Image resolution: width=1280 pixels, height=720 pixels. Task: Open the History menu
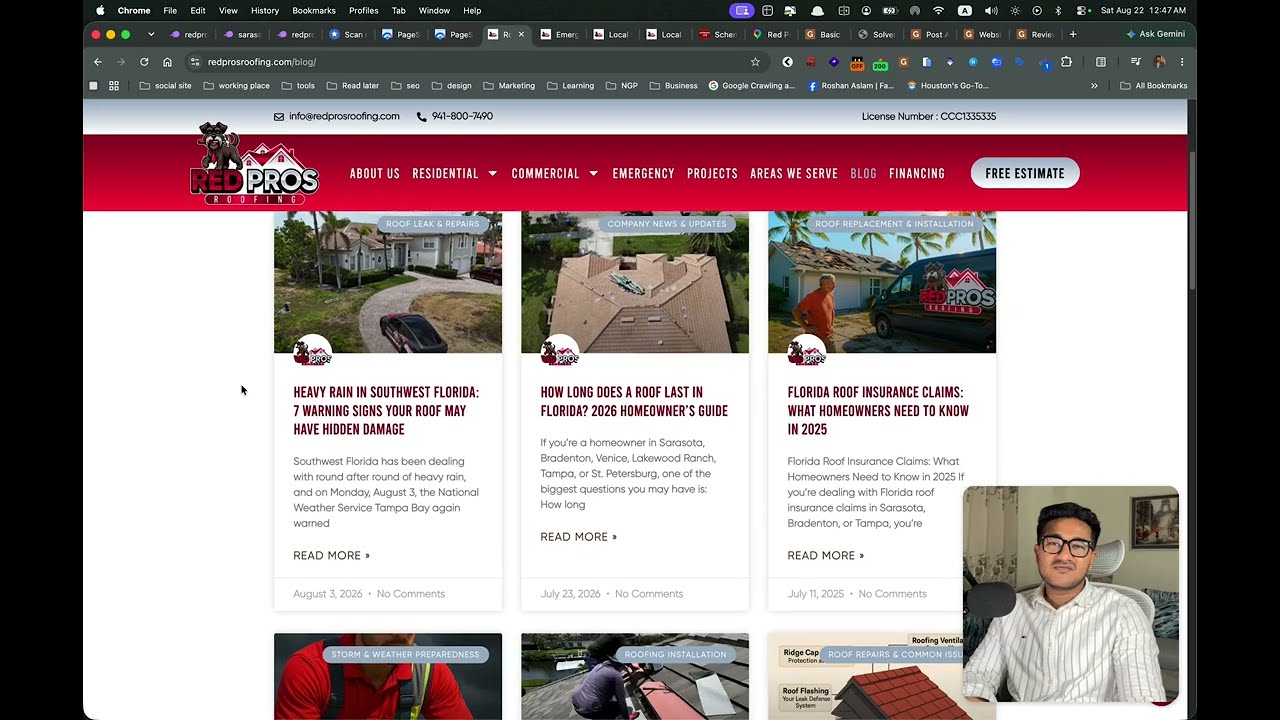[265, 10]
